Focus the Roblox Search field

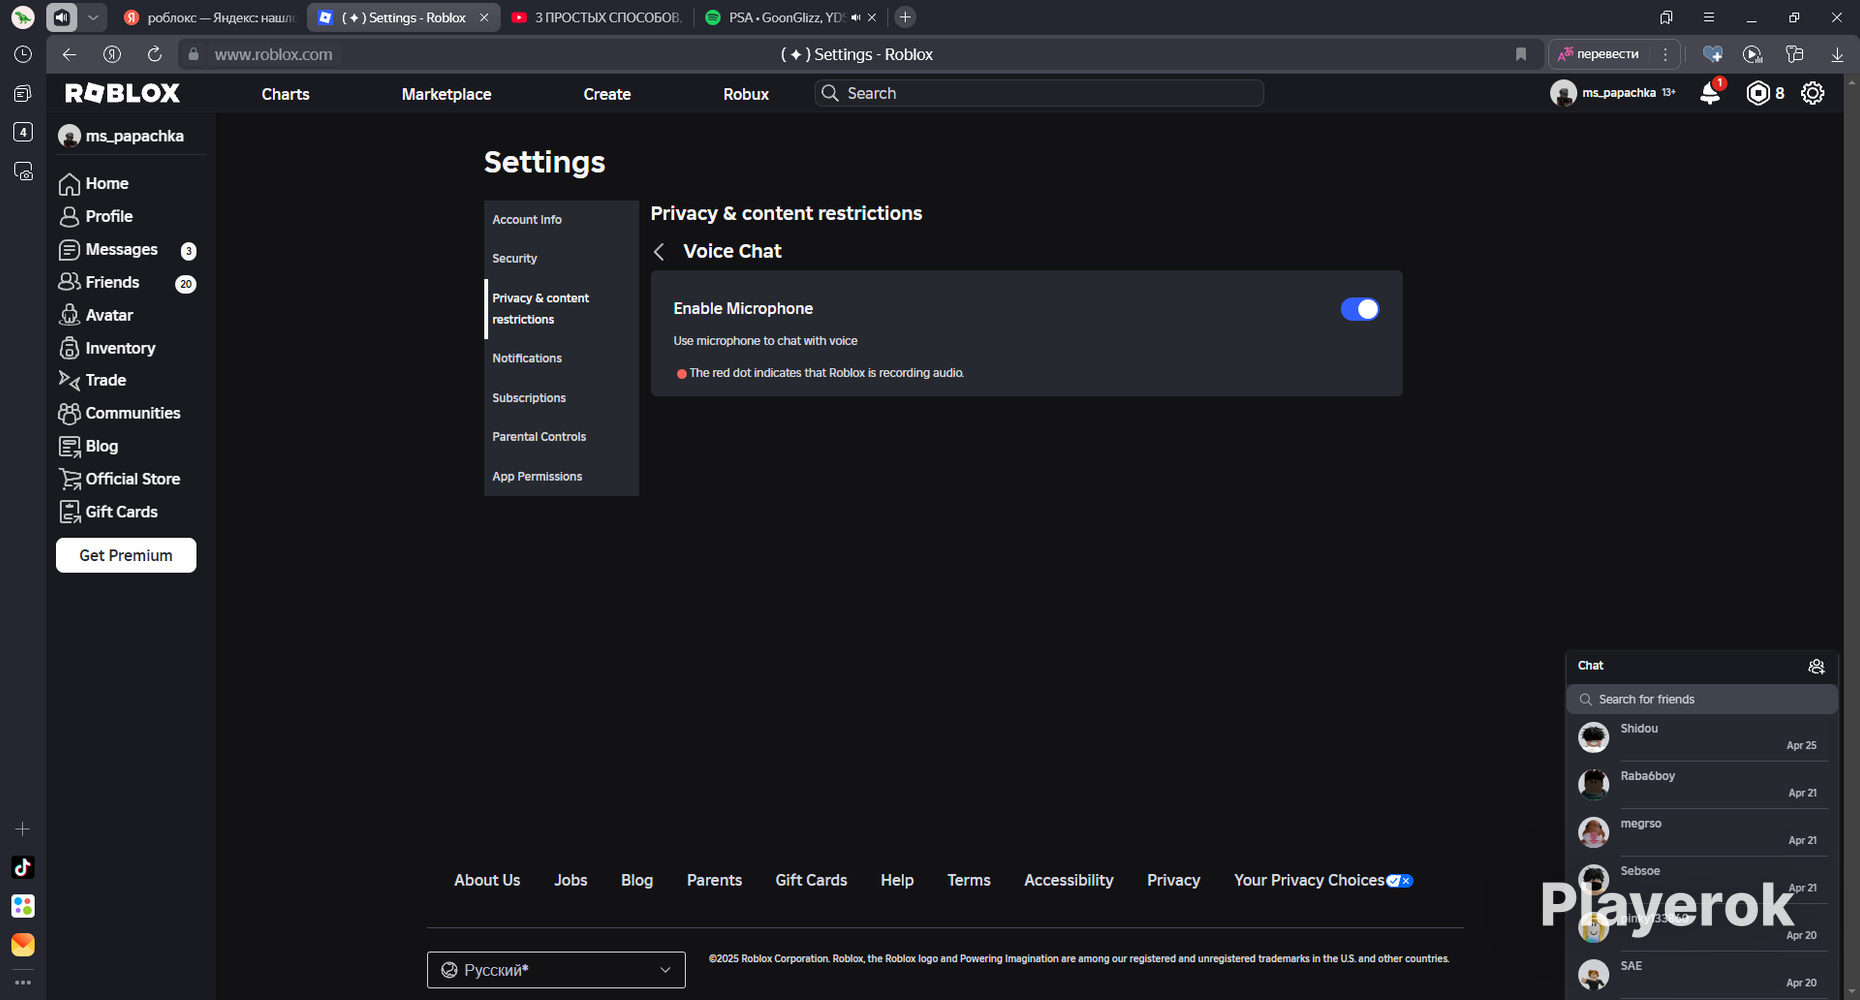[1039, 93]
